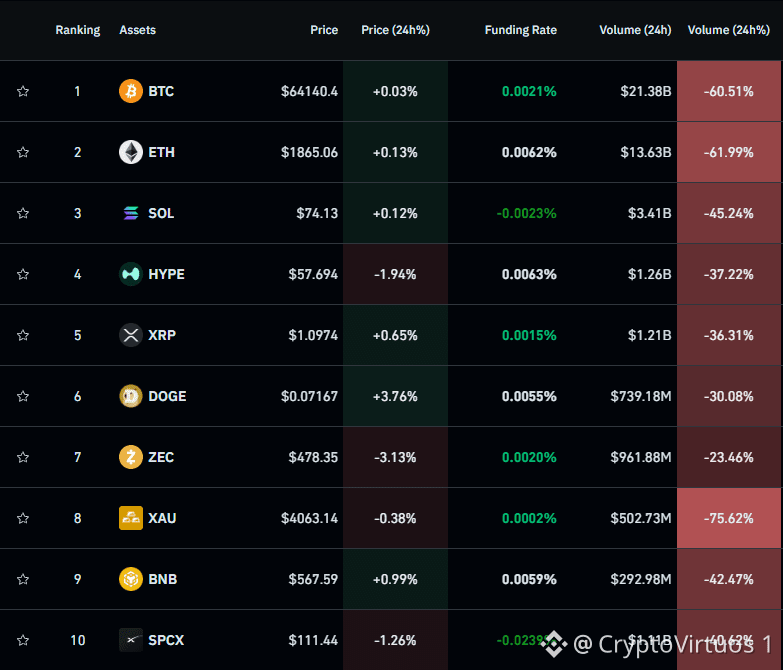Open the XAU asset name

pos(162,518)
